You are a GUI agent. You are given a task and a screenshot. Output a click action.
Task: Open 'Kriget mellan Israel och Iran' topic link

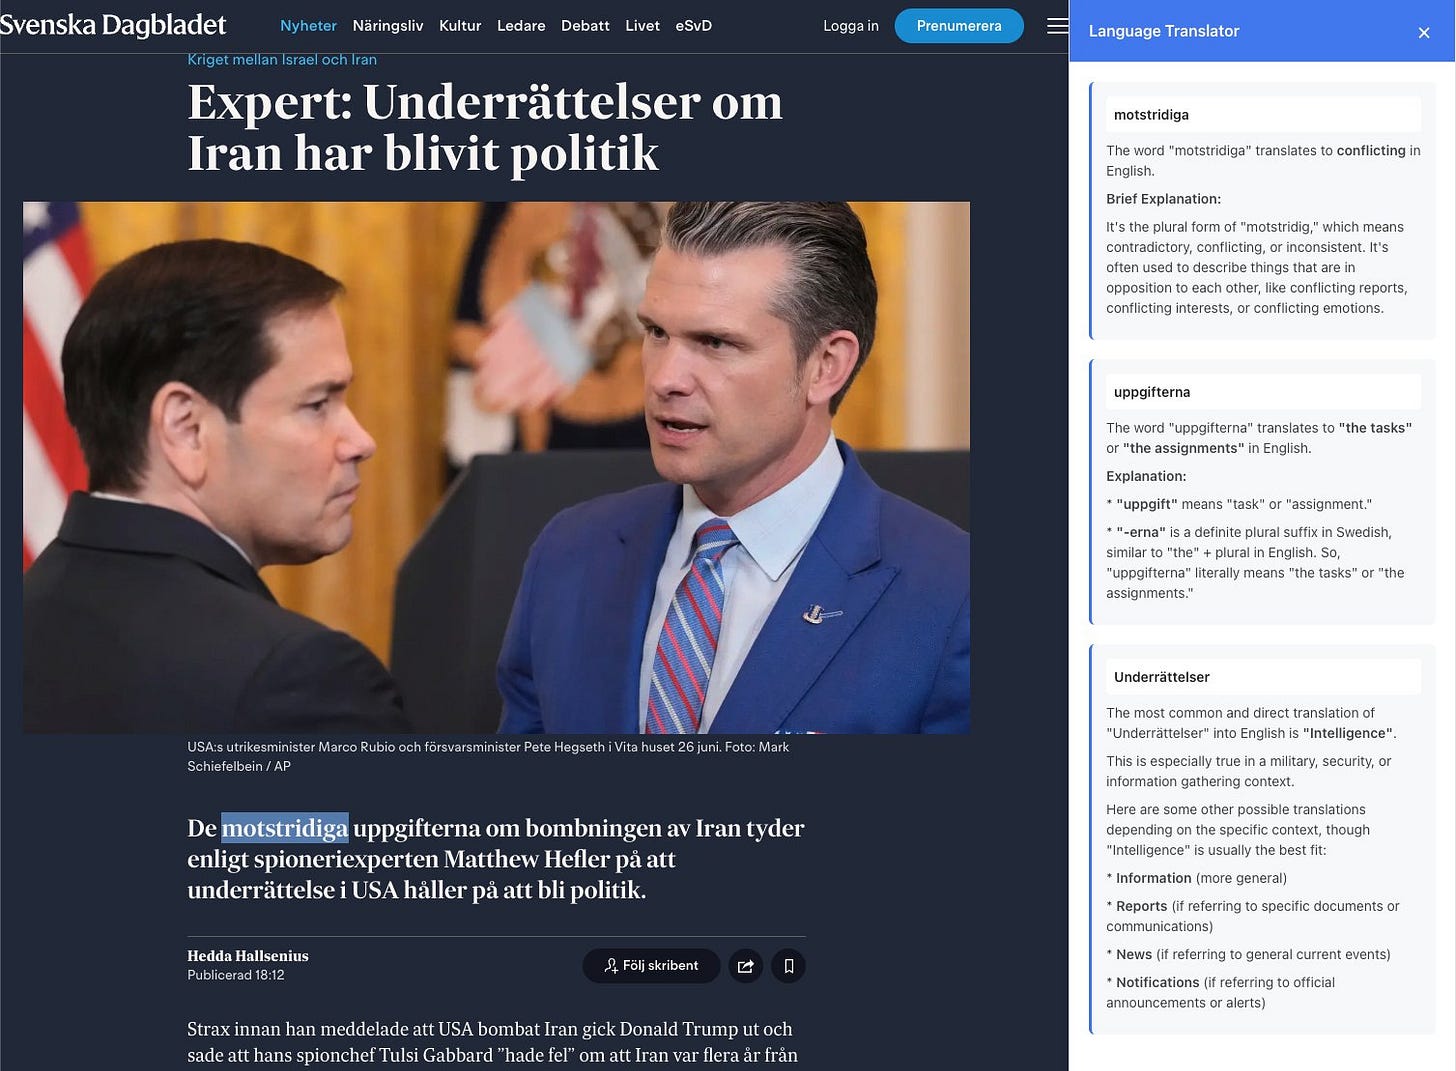[x=282, y=60]
